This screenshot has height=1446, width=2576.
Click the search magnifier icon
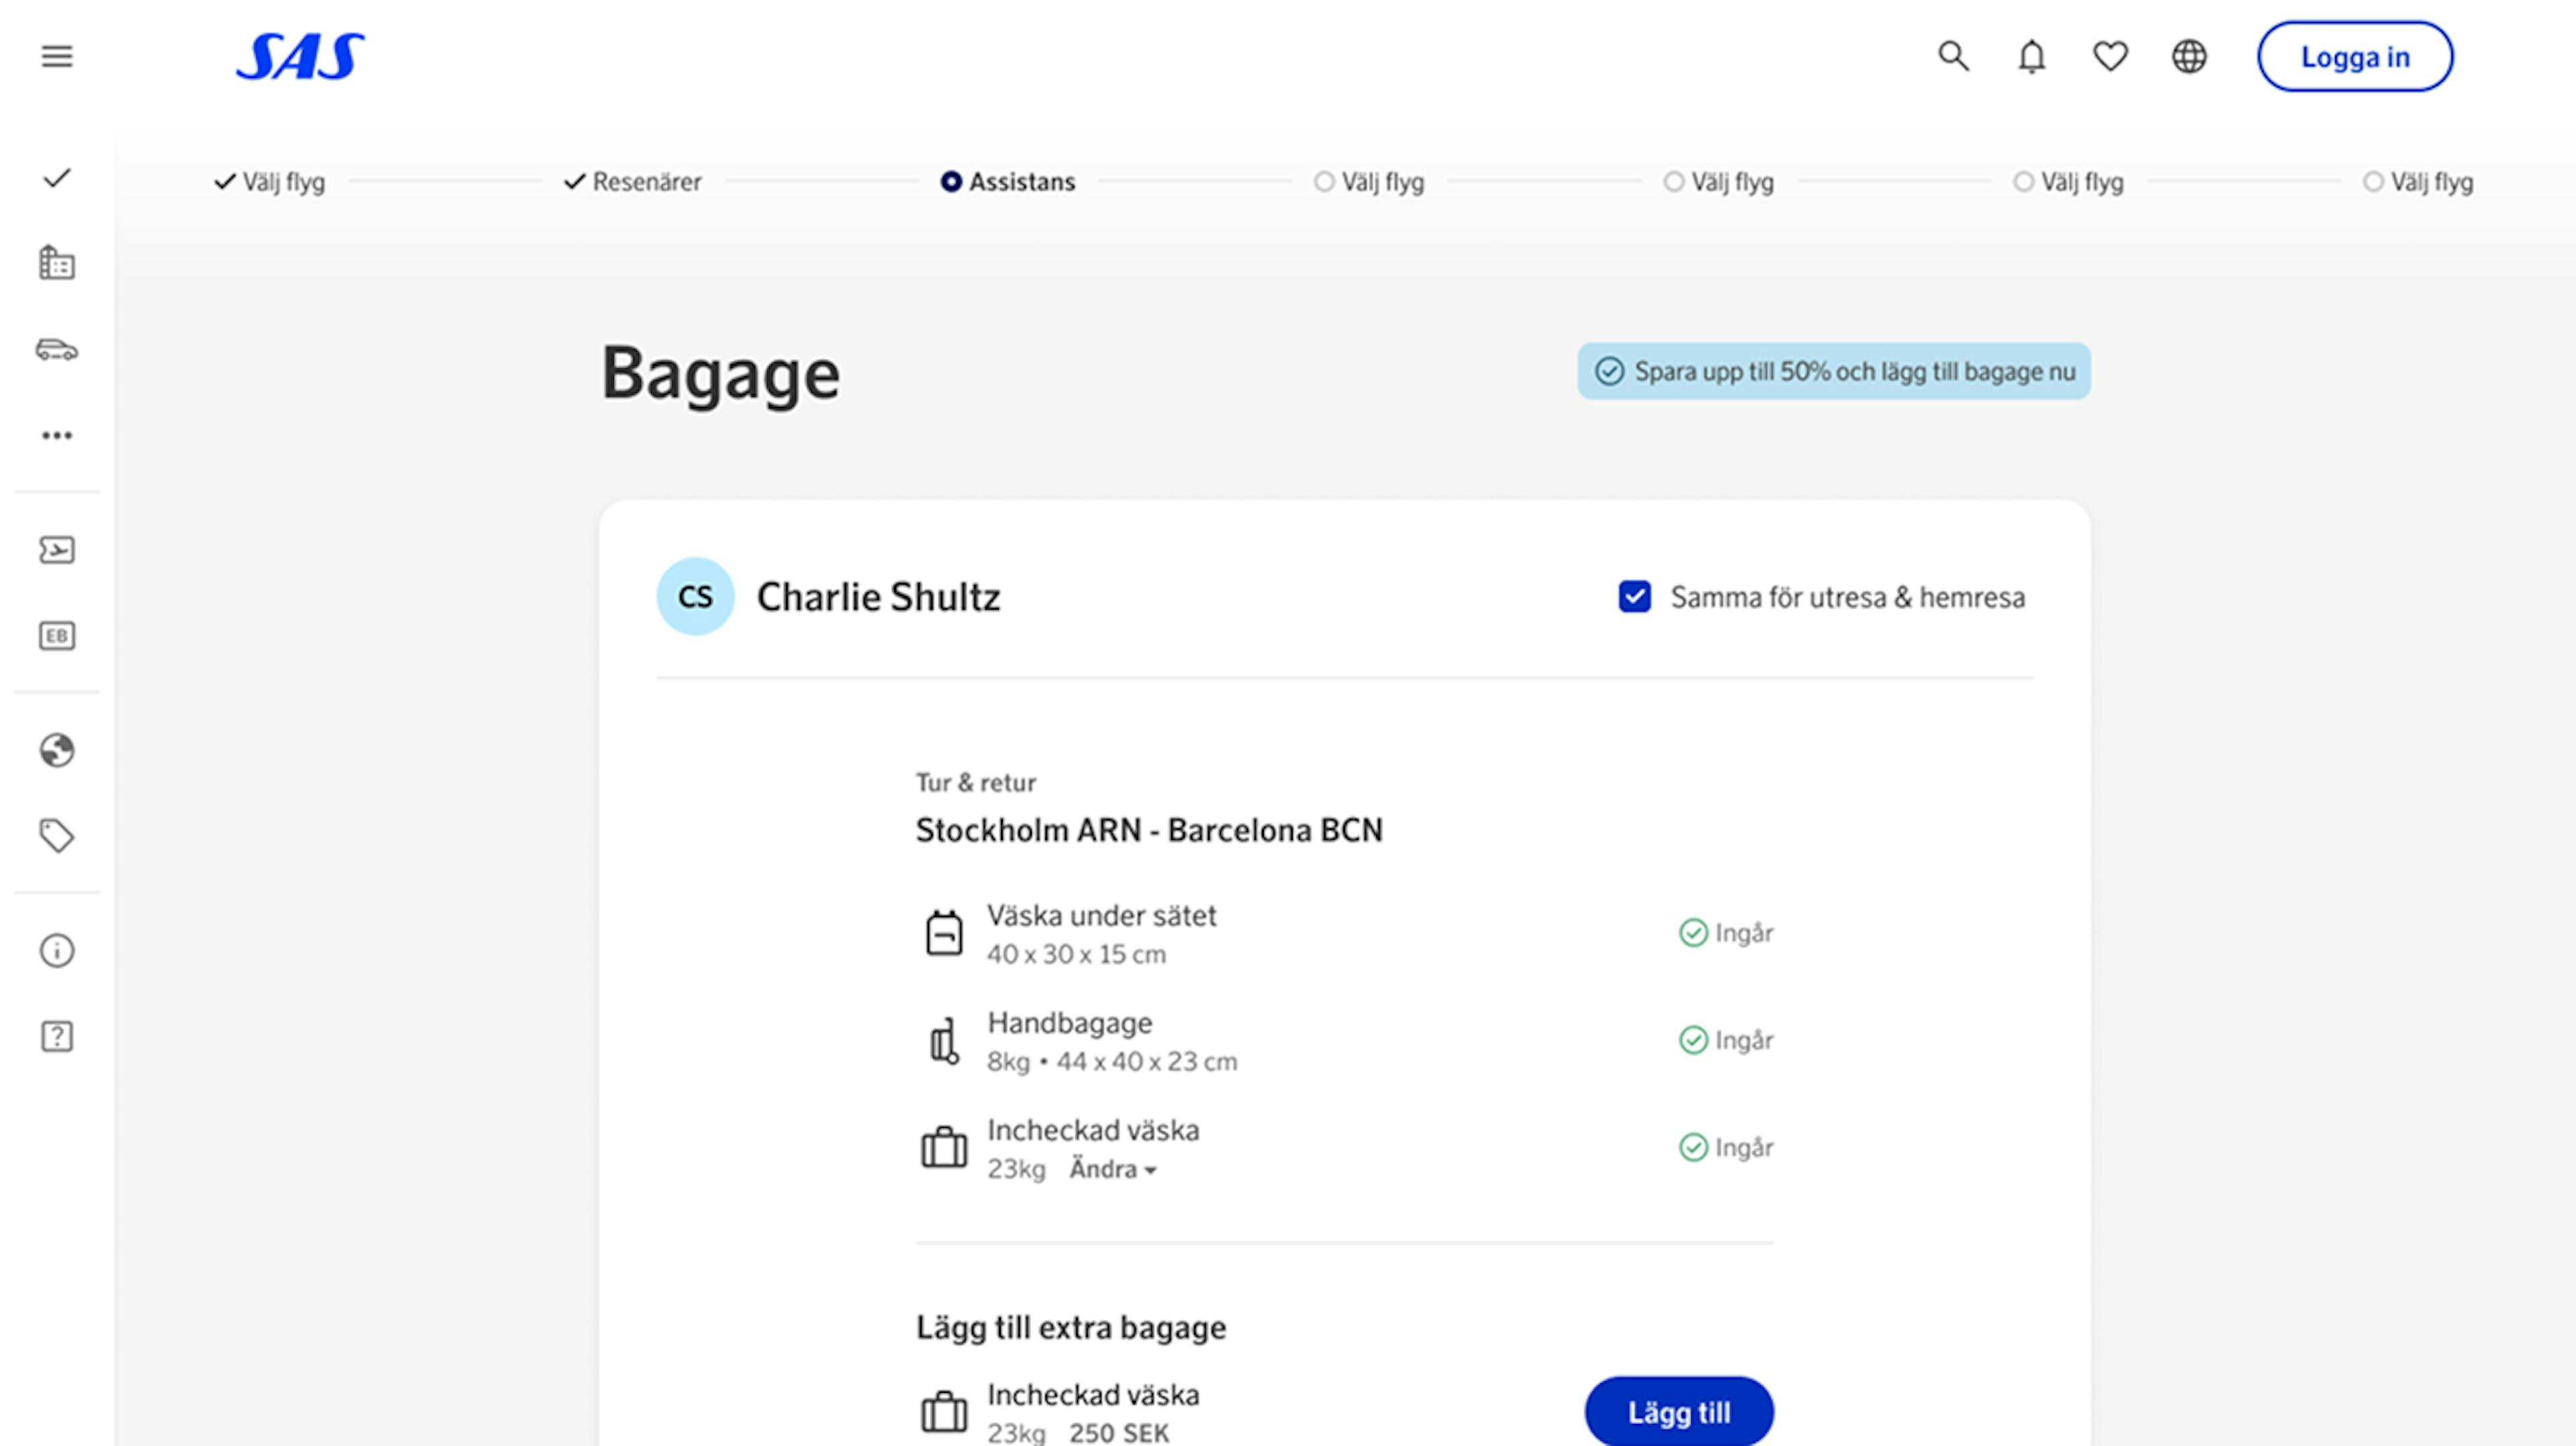pos(1953,56)
